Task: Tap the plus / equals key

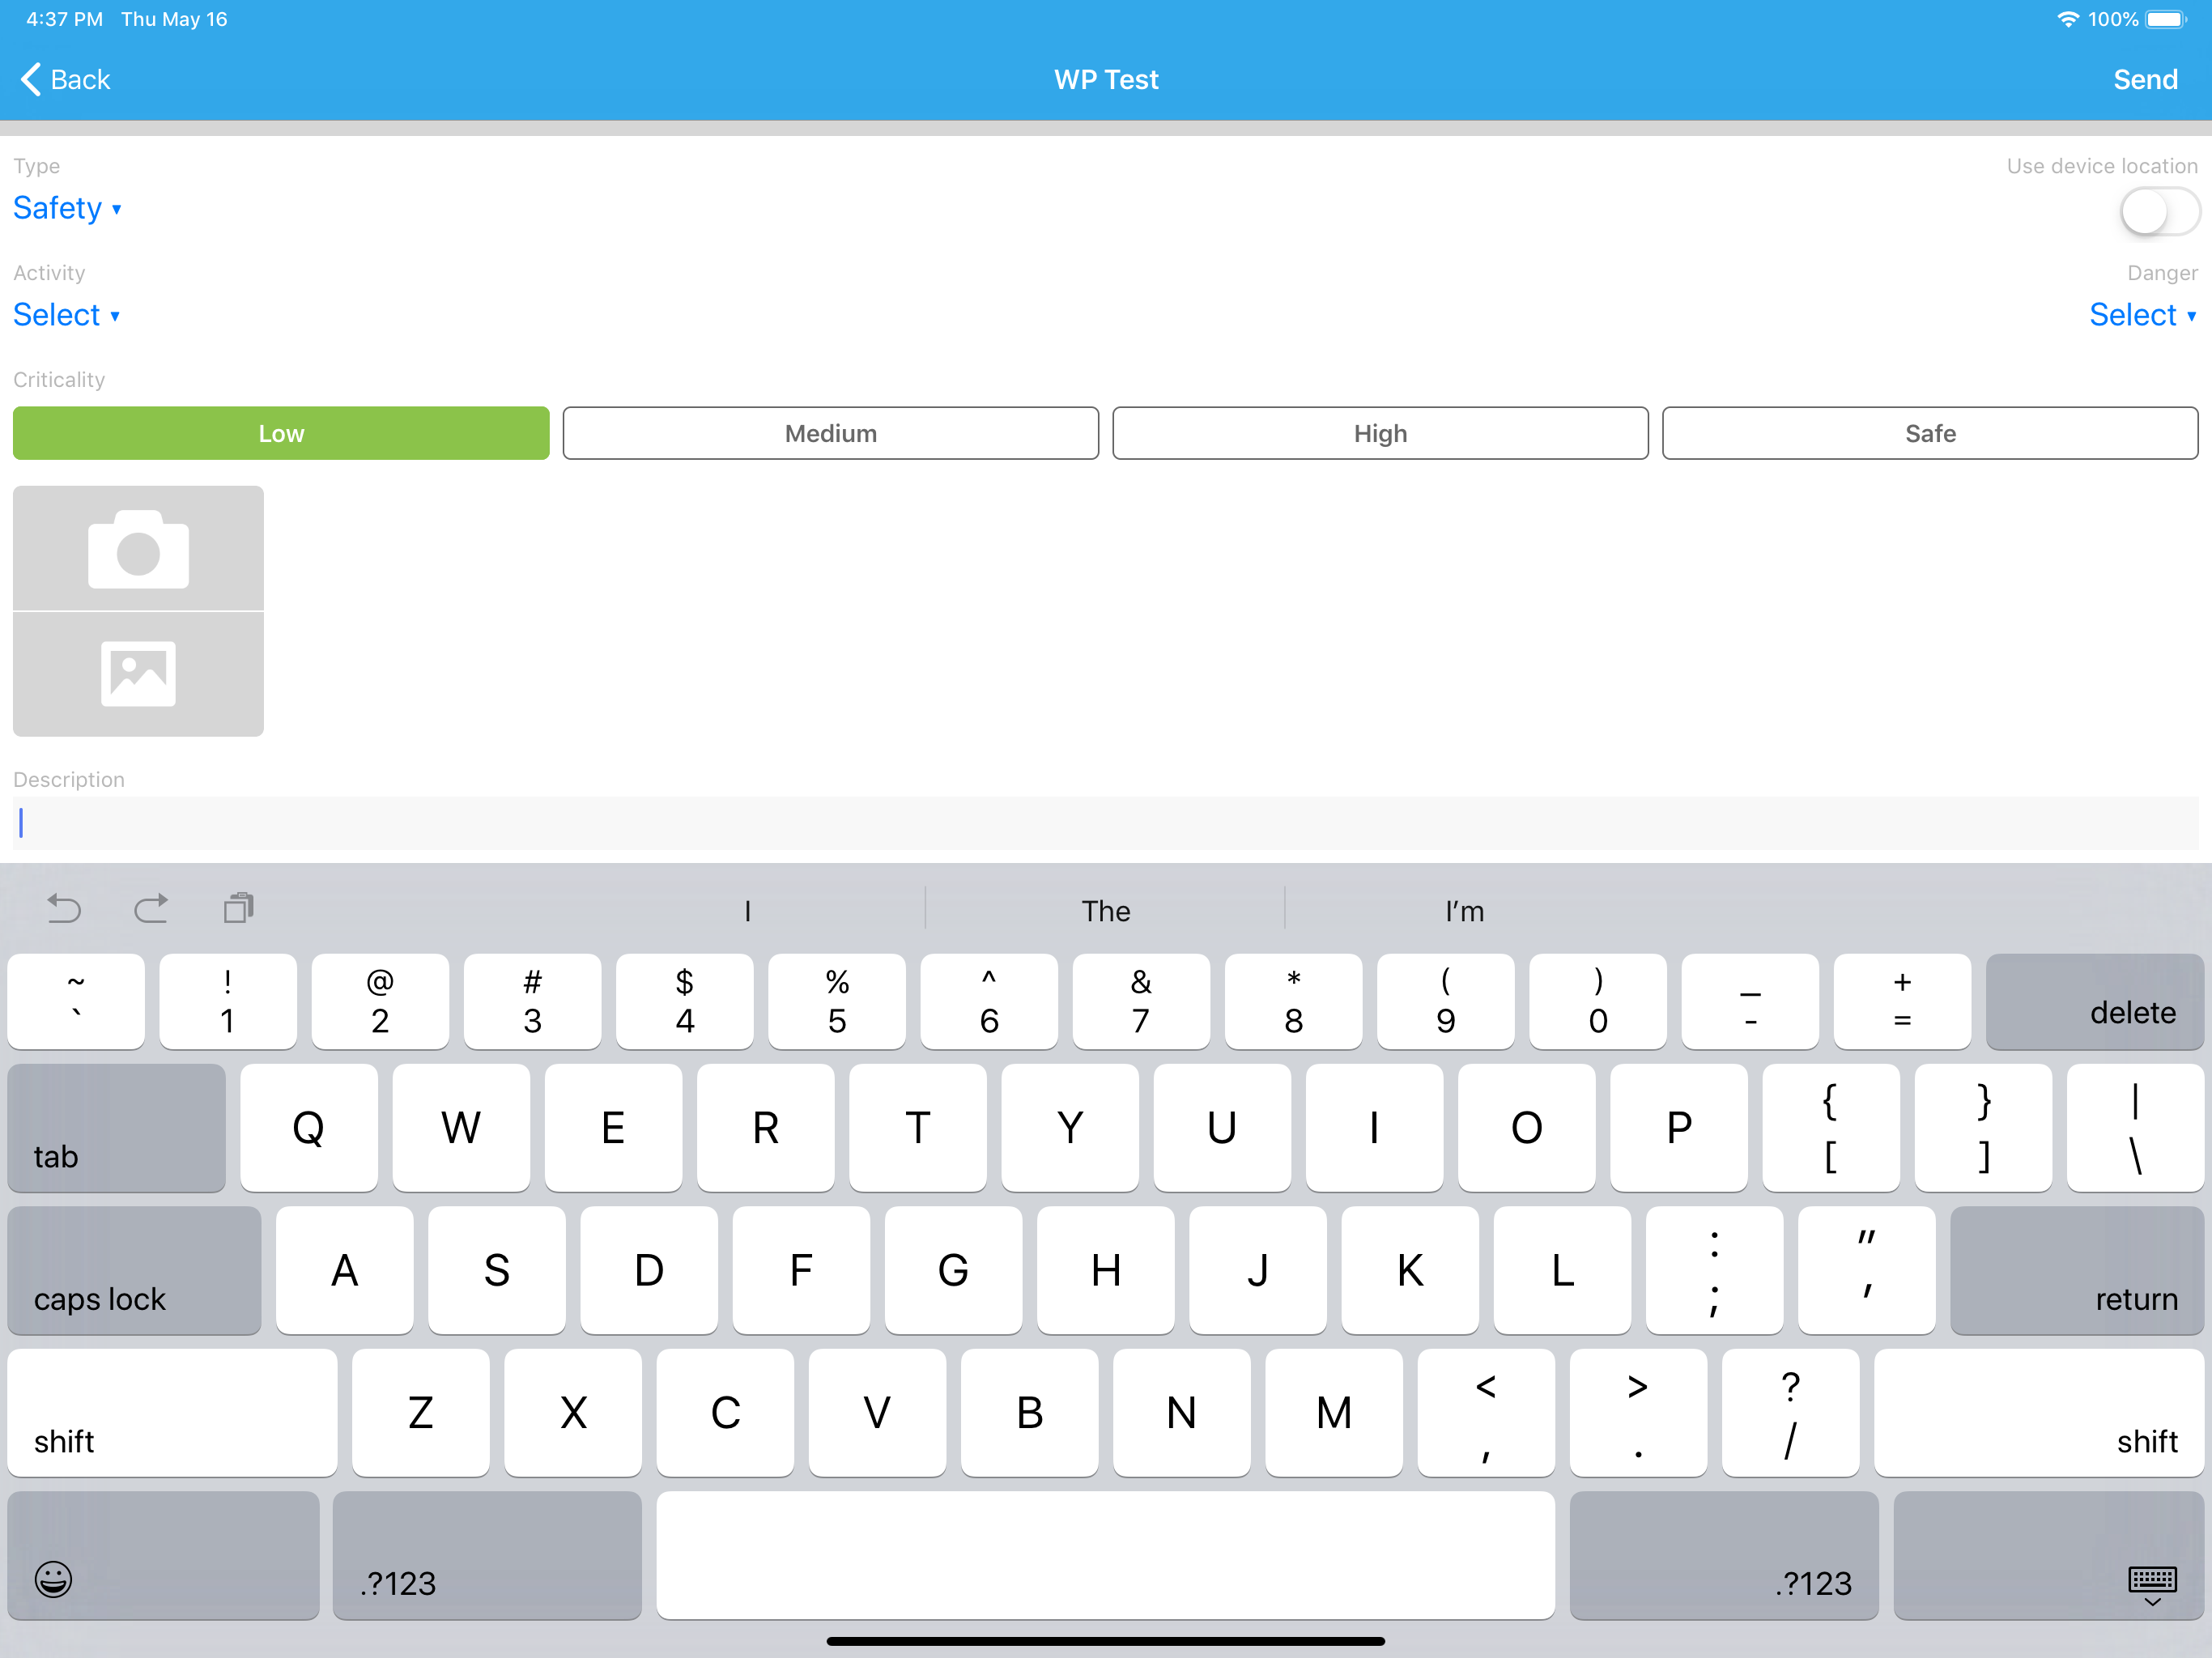Action: coord(1902,1001)
